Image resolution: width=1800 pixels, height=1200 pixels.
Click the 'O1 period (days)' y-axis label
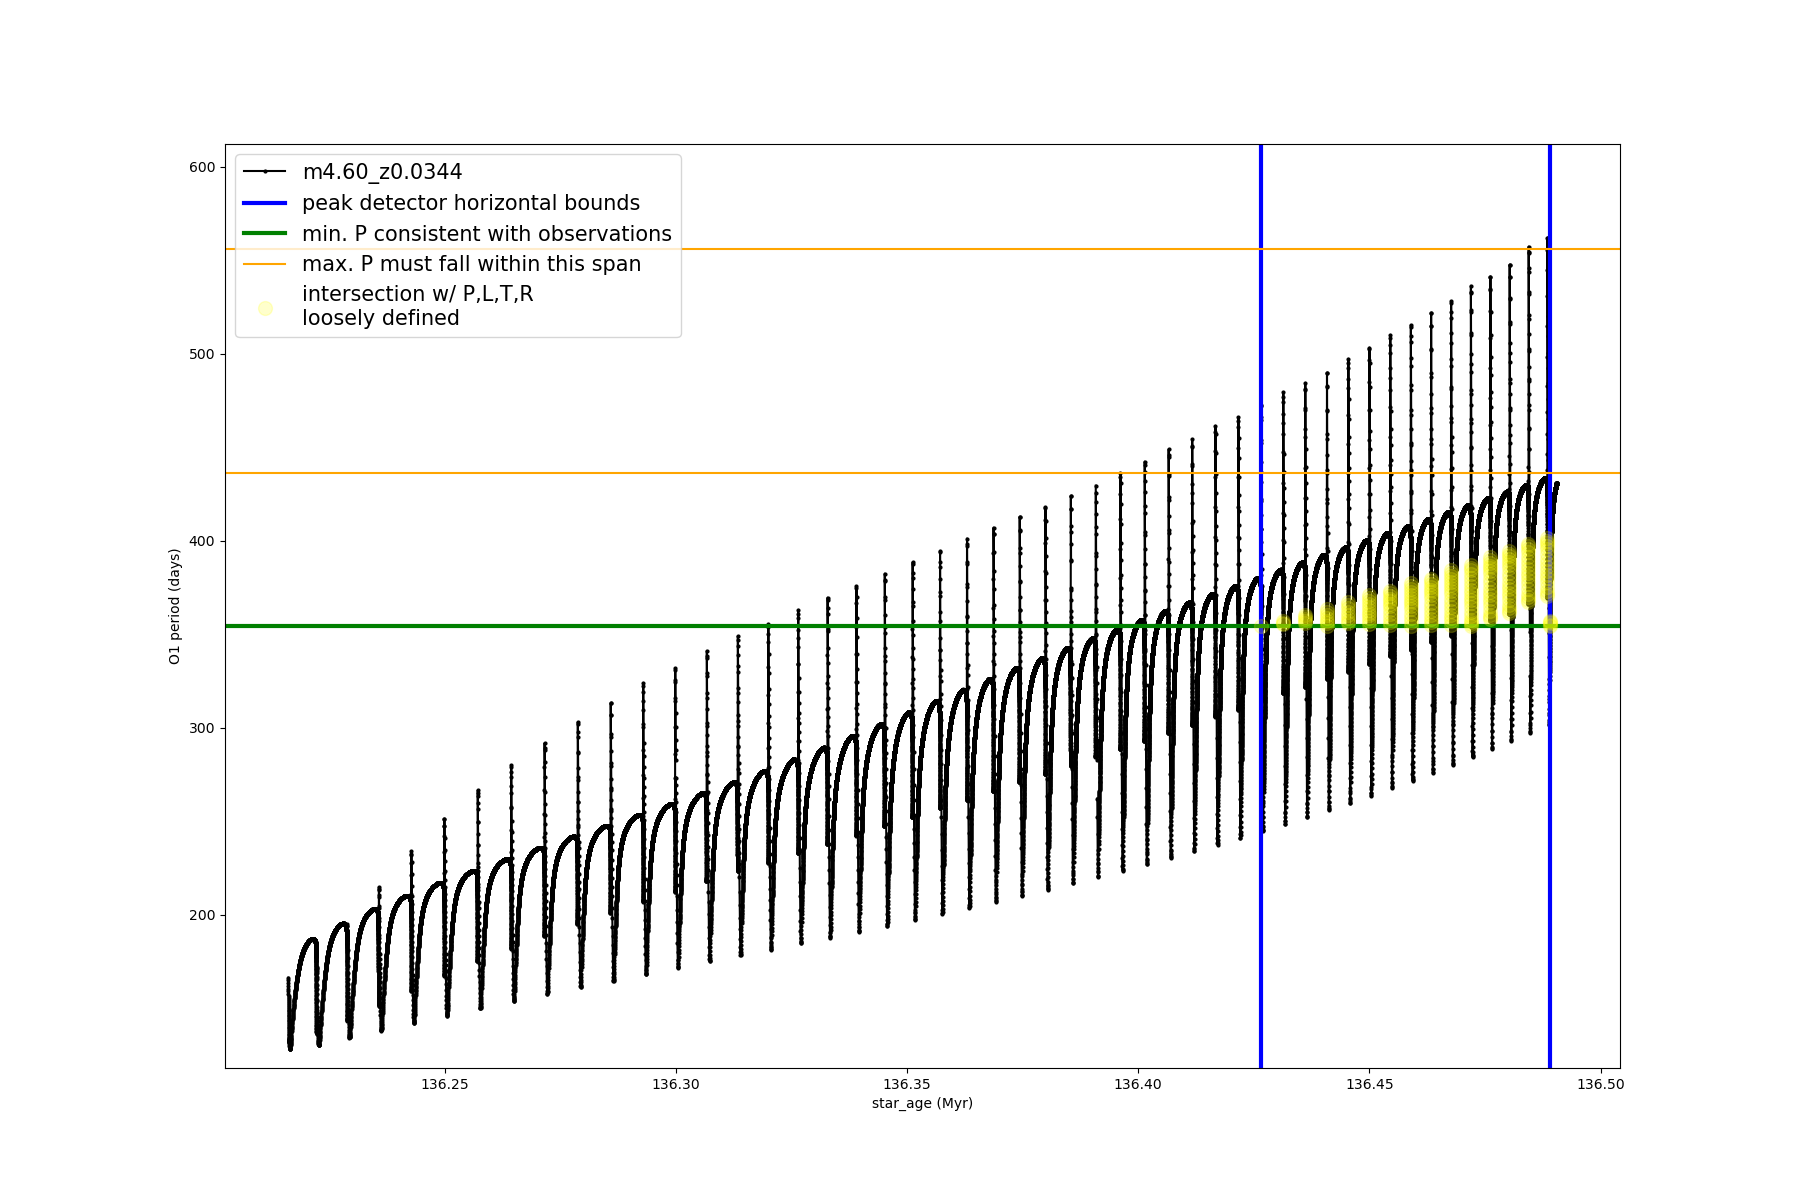(x=175, y=606)
